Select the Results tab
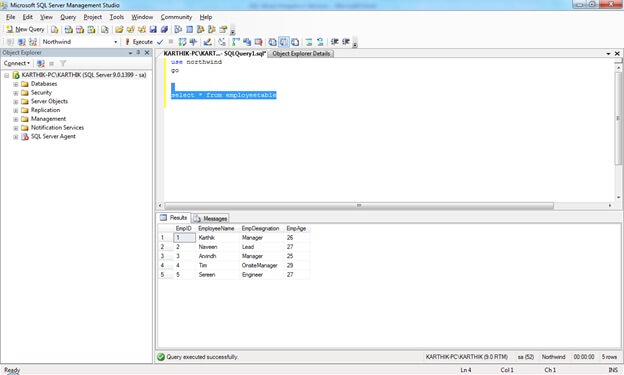 pyautogui.click(x=174, y=217)
